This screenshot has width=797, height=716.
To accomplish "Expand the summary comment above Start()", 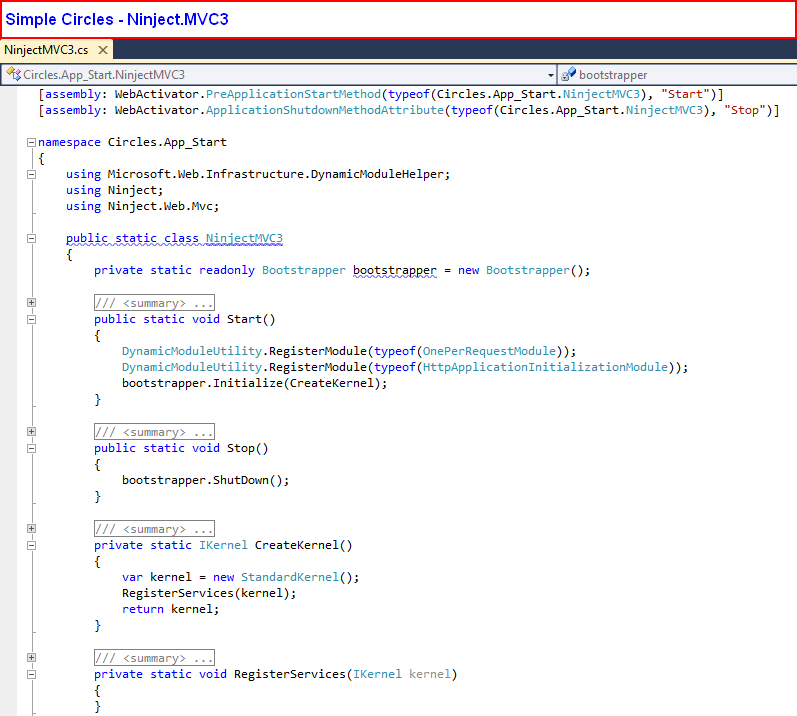I will tap(32, 302).
